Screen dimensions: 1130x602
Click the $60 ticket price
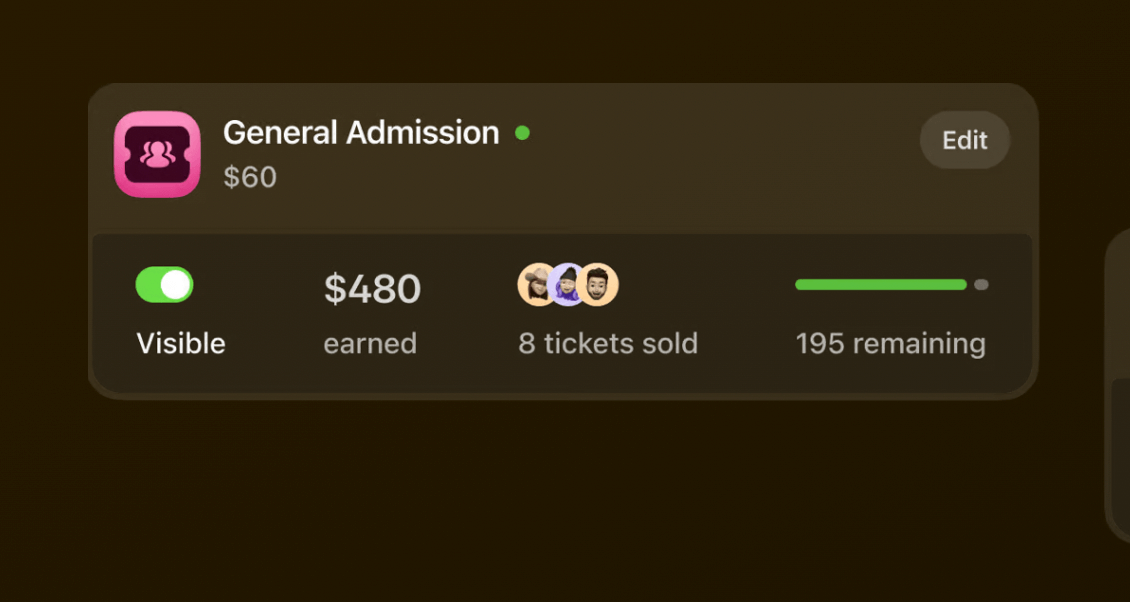click(250, 177)
